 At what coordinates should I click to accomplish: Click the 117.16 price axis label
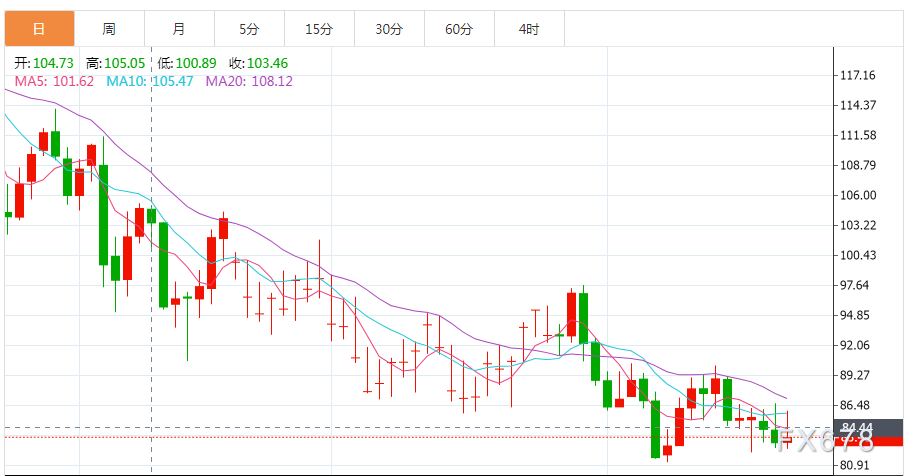(858, 75)
